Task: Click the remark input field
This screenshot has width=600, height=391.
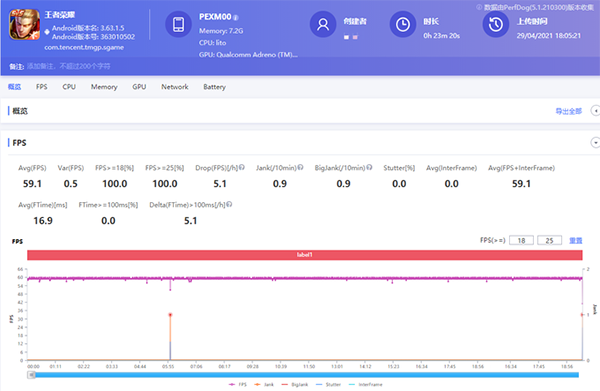Action: tap(68, 66)
